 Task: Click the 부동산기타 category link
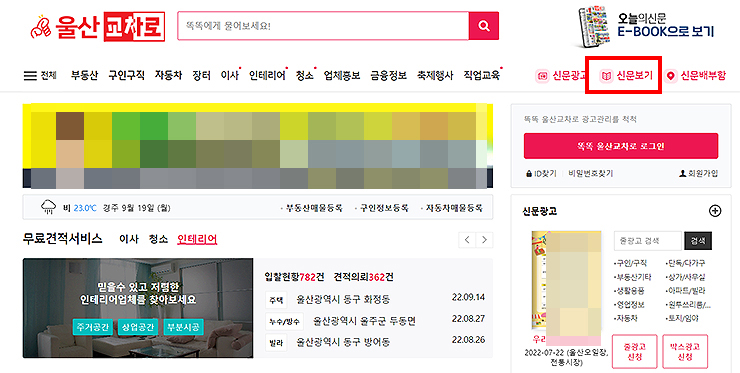click(x=633, y=277)
